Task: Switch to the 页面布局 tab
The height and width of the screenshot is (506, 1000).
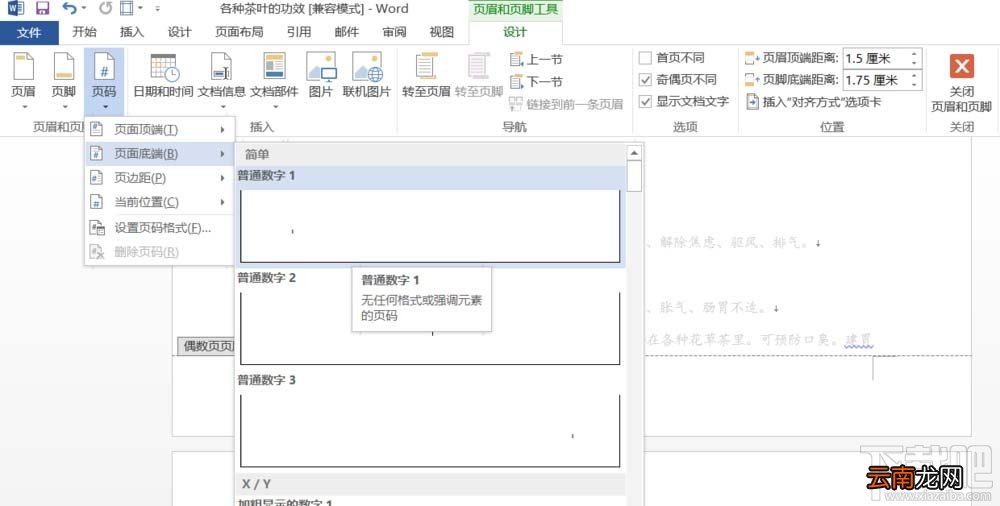Action: point(239,32)
